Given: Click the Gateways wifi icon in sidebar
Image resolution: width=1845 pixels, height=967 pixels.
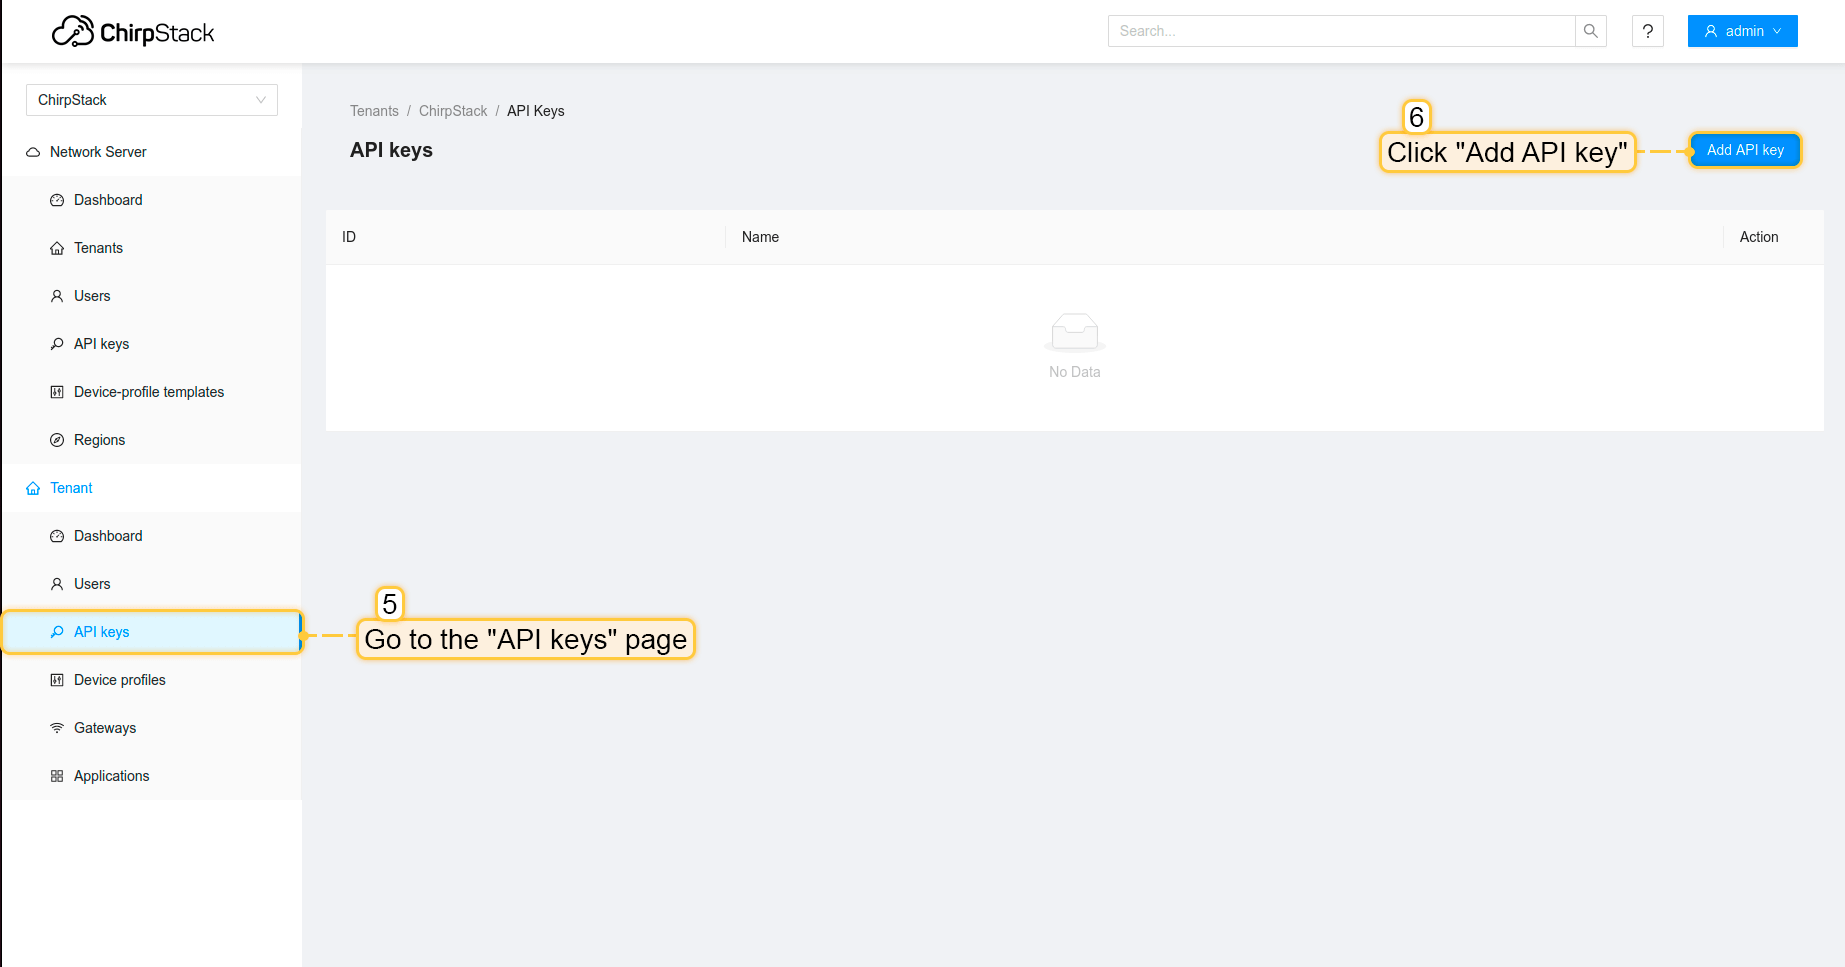Looking at the screenshot, I should (57, 728).
